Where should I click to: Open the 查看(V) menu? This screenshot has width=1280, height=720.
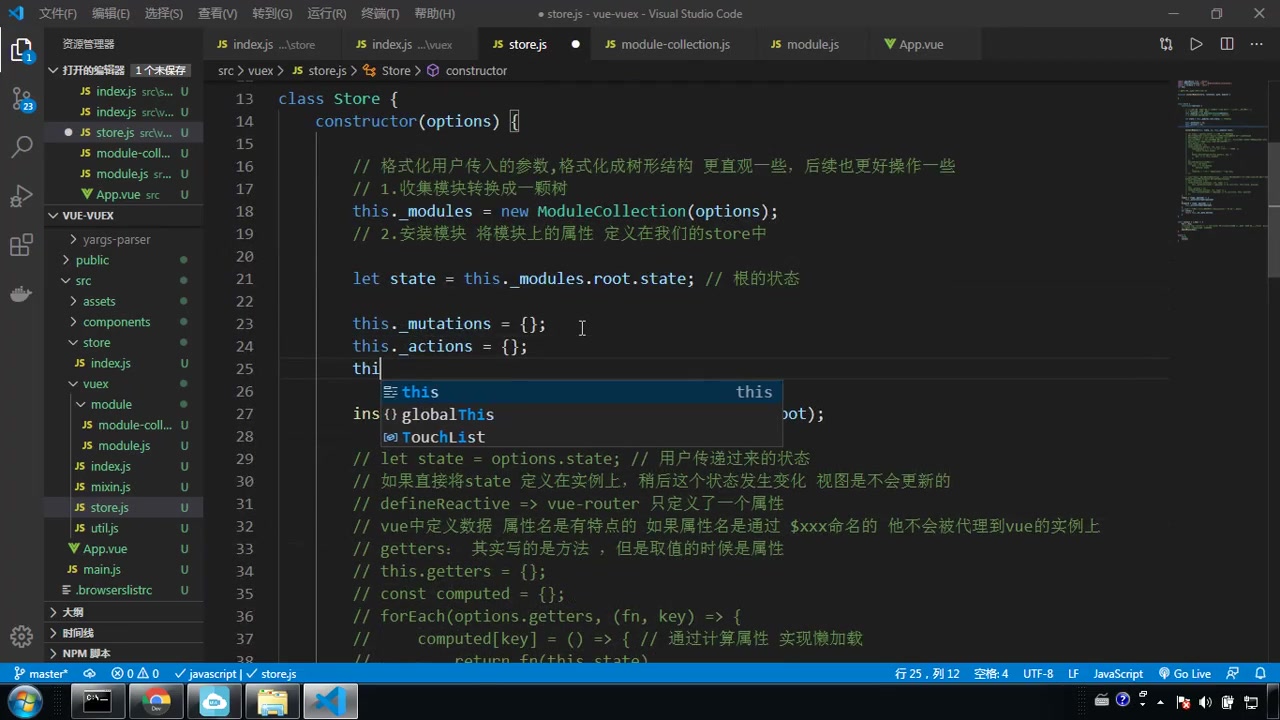(217, 14)
